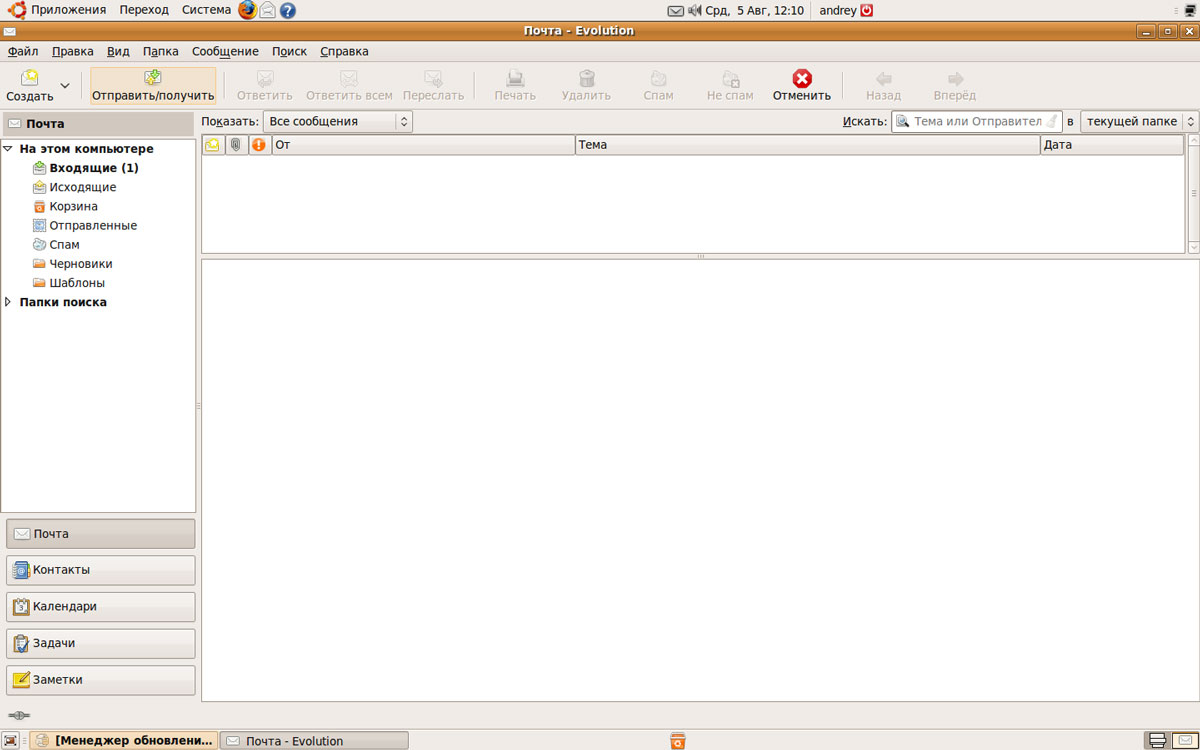Image resolution: width=1200 pixels, height=750 pixels.
Task: Select the Исходящие folder
Action: click(83, 187)
